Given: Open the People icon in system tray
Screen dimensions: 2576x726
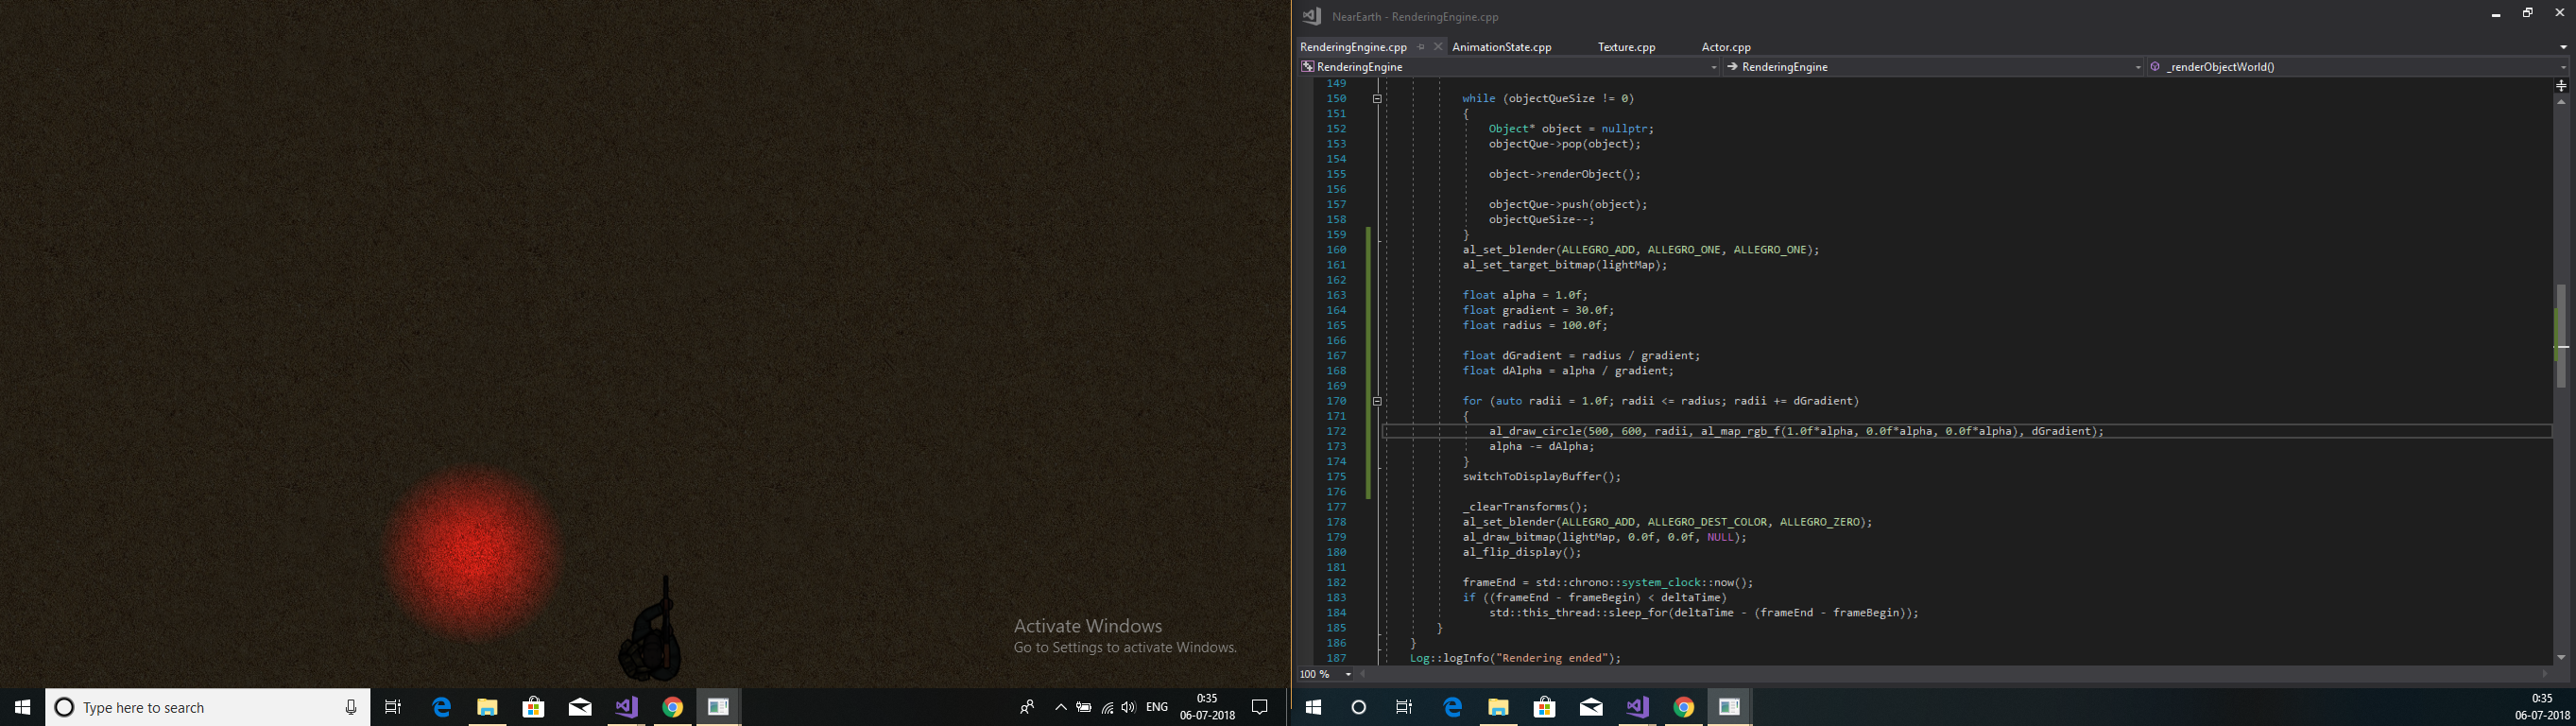Looking at the screenshot, I should click(x=1027, y=708).
